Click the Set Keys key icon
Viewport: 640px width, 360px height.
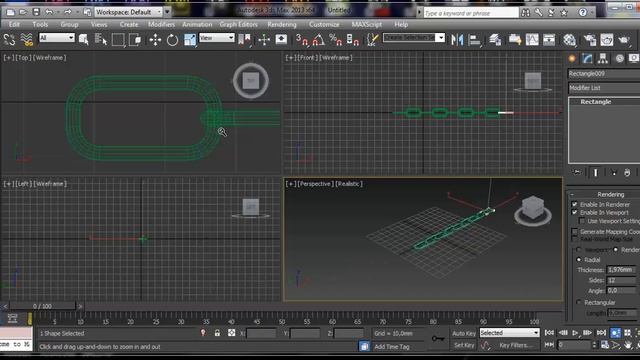tap(438, 338)
